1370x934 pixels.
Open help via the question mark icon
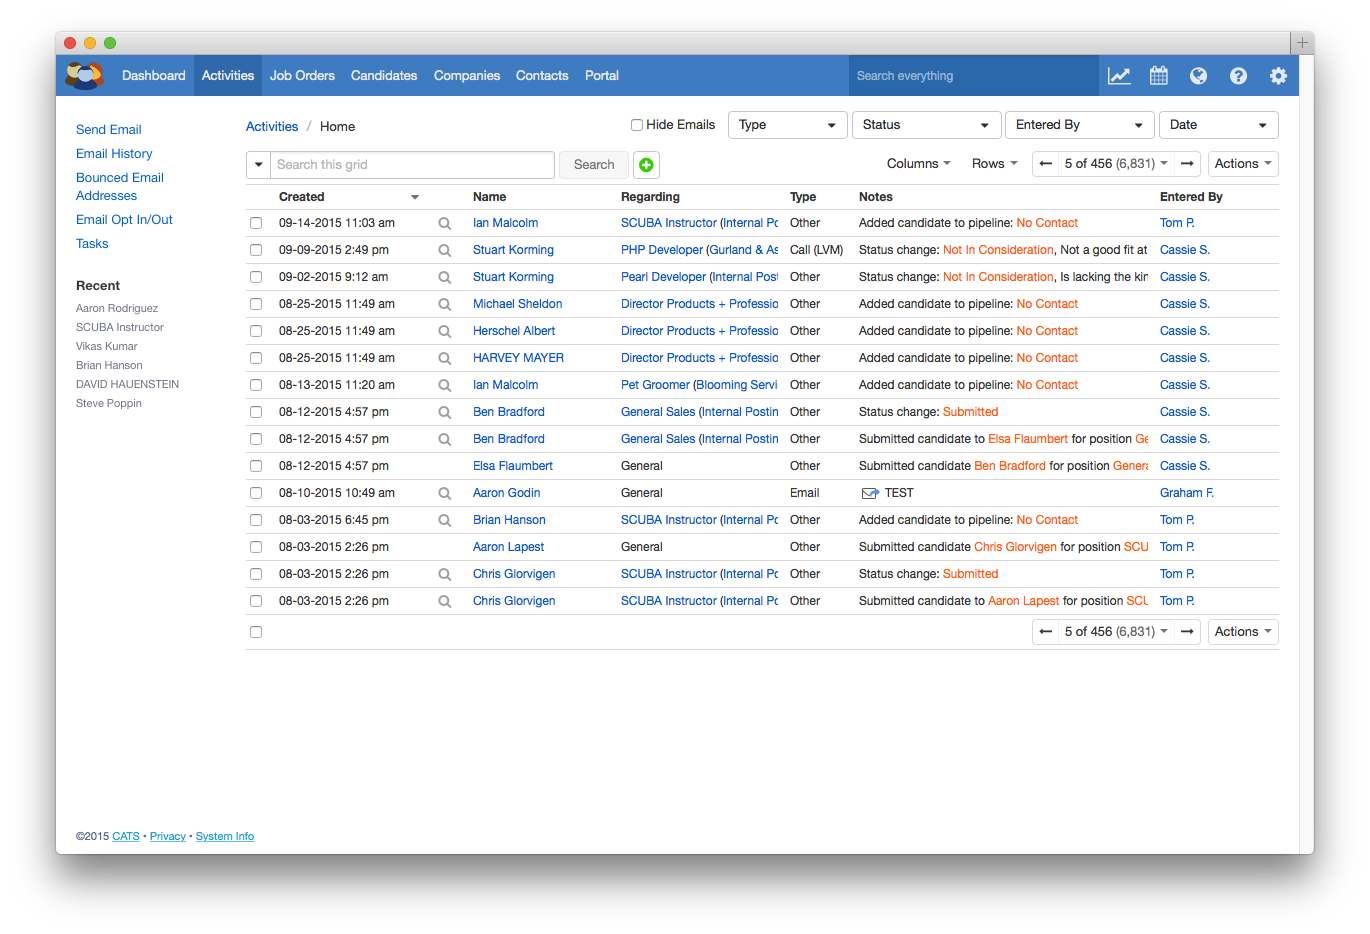click(1238, 75)
